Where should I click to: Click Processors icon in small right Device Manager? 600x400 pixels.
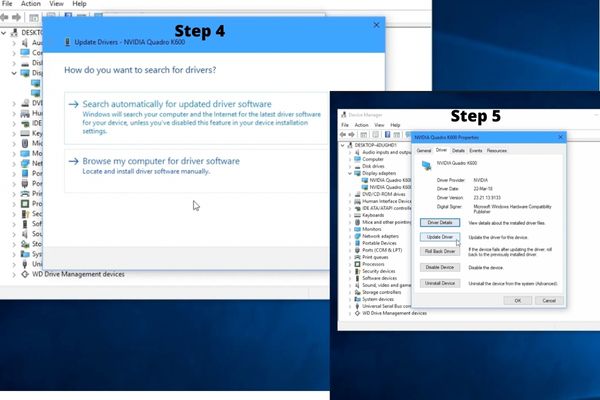[357, 264]
